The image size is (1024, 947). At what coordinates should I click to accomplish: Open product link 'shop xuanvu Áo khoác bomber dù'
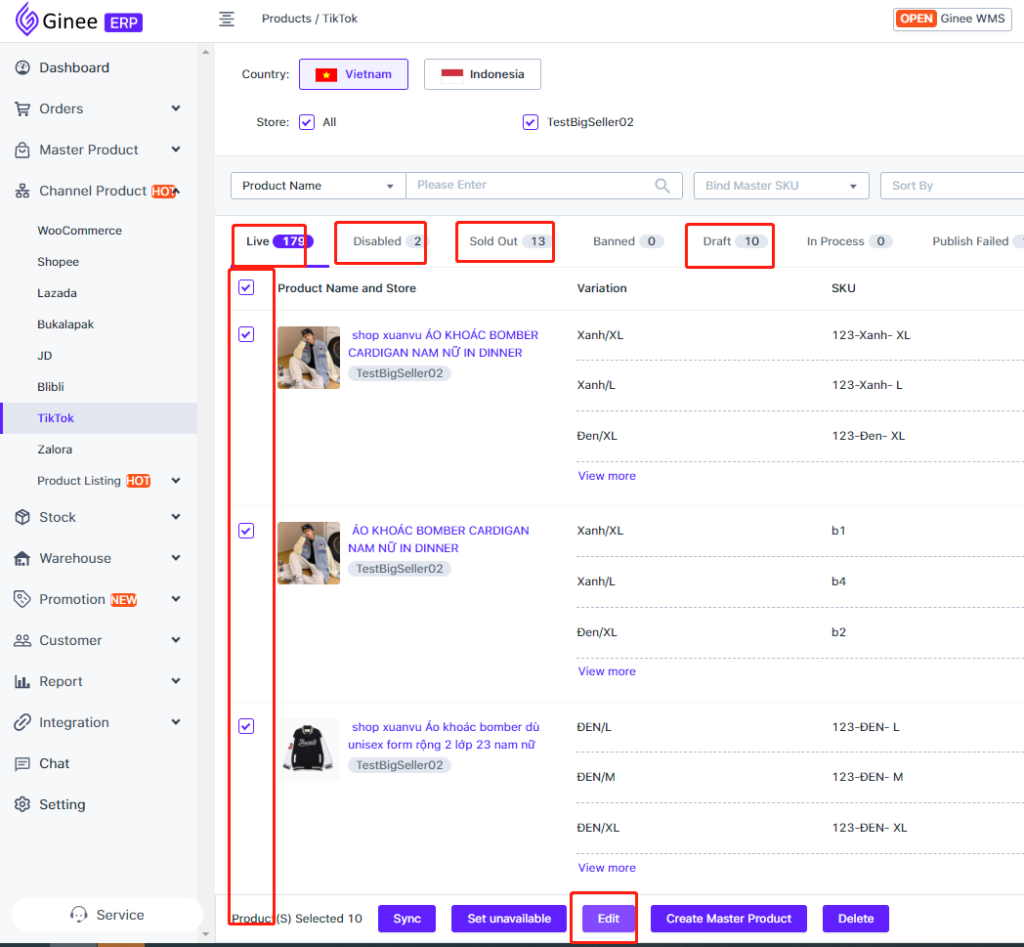pyautogui.click(x=444, y=735)
